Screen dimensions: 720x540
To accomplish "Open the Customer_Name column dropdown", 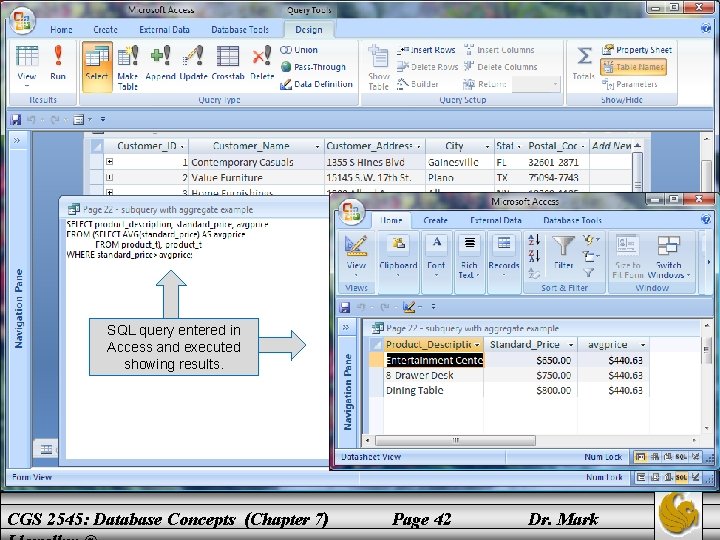I will (317, 146).
